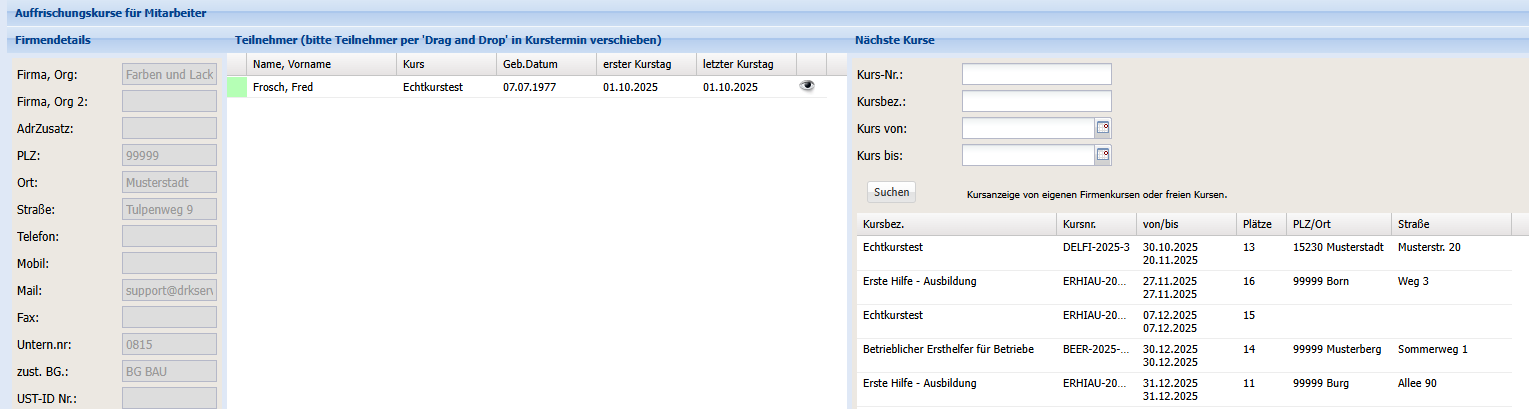Click the Kurs bis date field
The image size is (1529, 409).
click(x=1027, y=155)
